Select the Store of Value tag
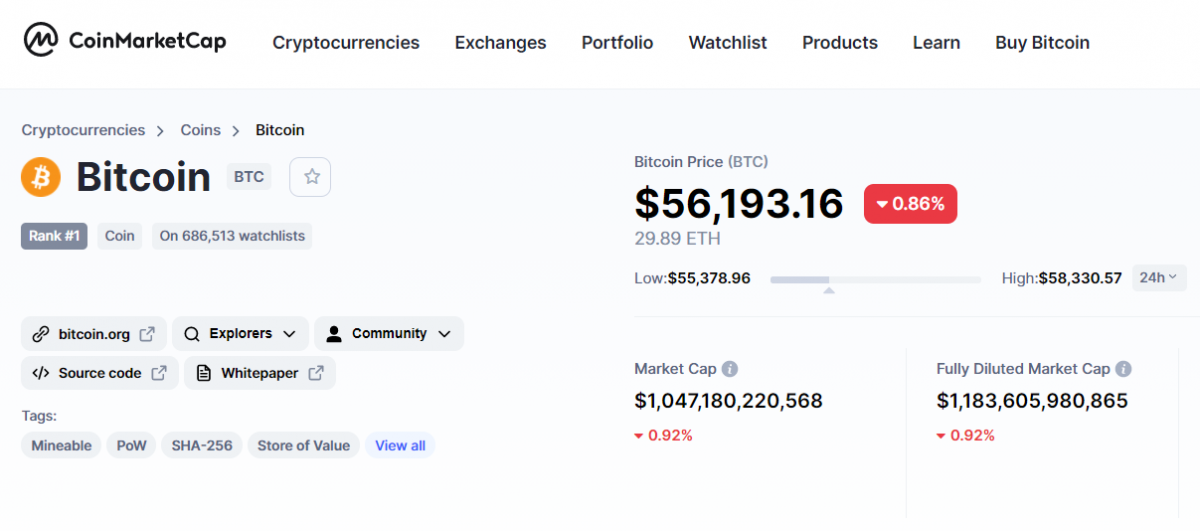This screenshot has width=1200, height=531. (304, 446)
